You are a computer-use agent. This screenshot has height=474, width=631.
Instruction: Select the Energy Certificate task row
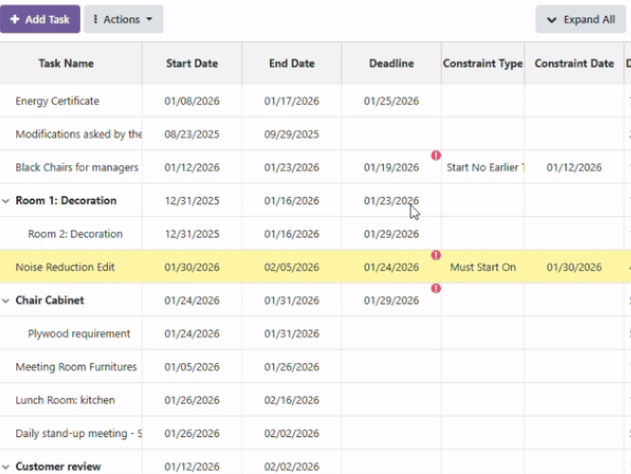pyautogui.click(x=57, y=101)
